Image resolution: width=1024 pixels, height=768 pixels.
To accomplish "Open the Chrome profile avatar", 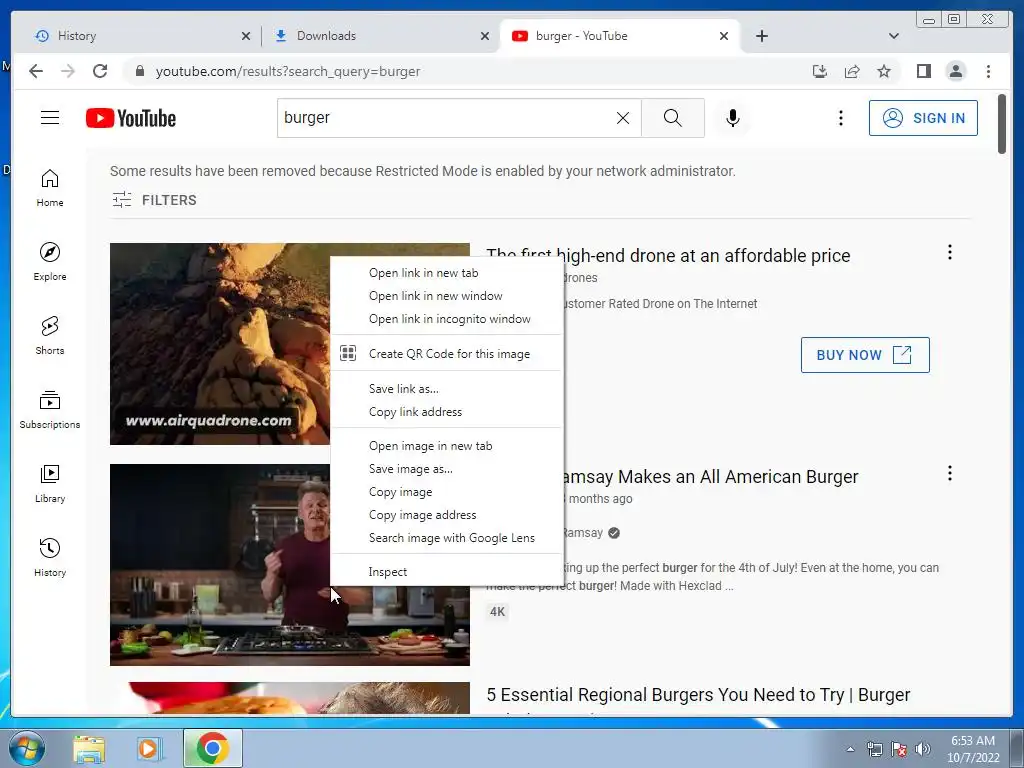I will click(x=955, y=71).
